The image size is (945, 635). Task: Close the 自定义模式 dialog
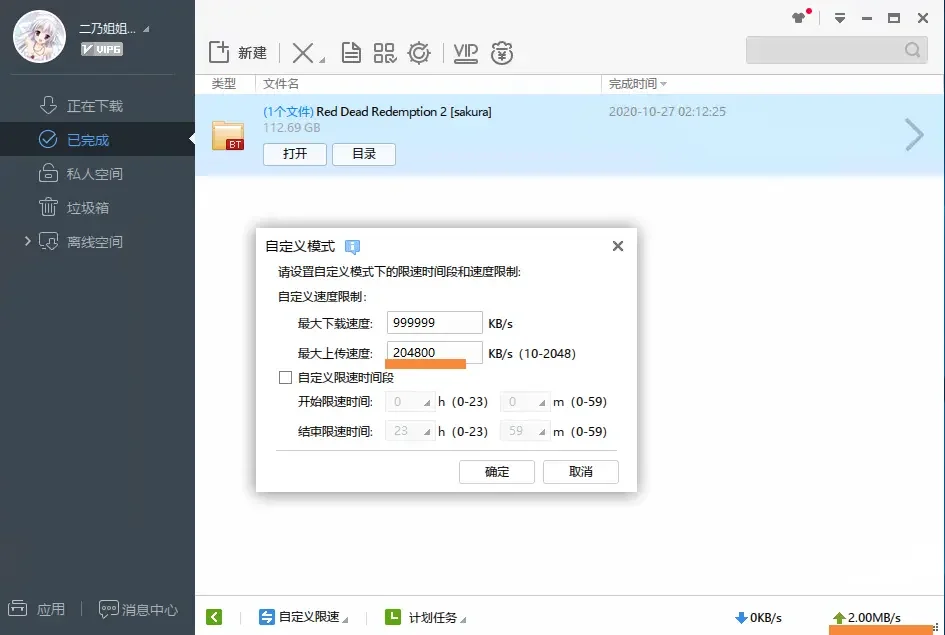(x=618, y=246)
